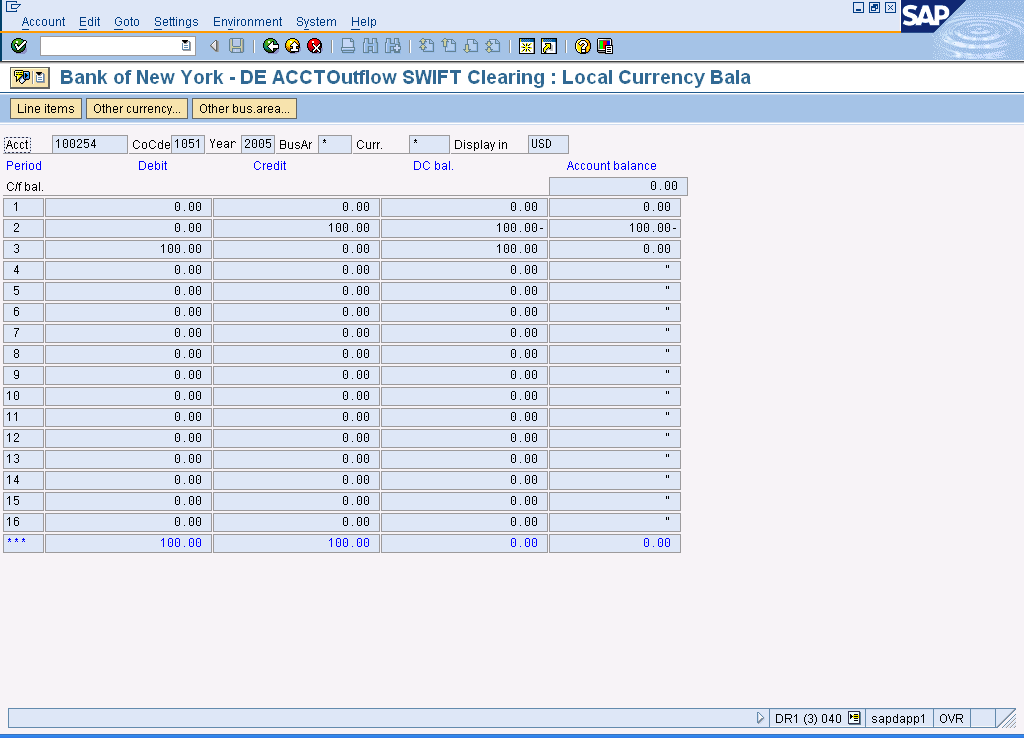The width and height of the screenshot is (1024, 738).
Task: Click the Previous page icon
Action: (449, 46)
